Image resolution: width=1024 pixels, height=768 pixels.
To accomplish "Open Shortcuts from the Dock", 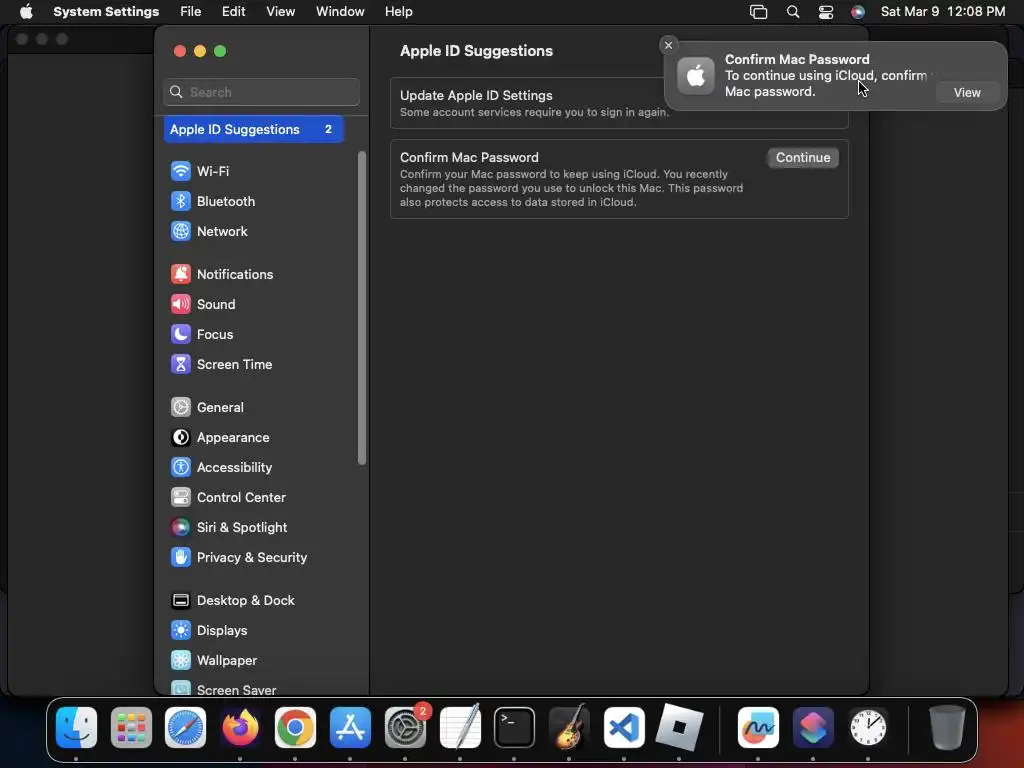I will [x=813, y=727].
